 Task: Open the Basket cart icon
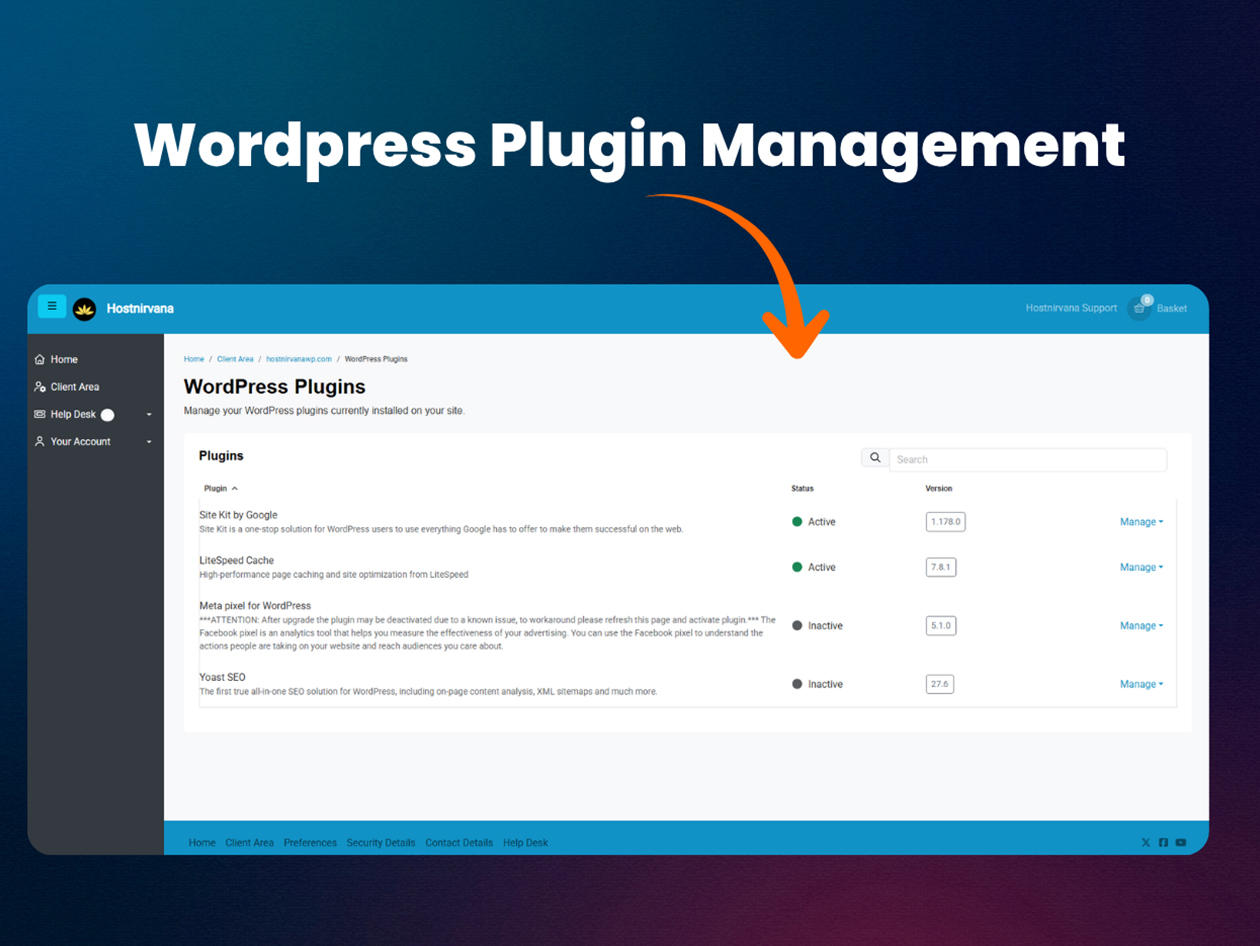[1139, 308]
